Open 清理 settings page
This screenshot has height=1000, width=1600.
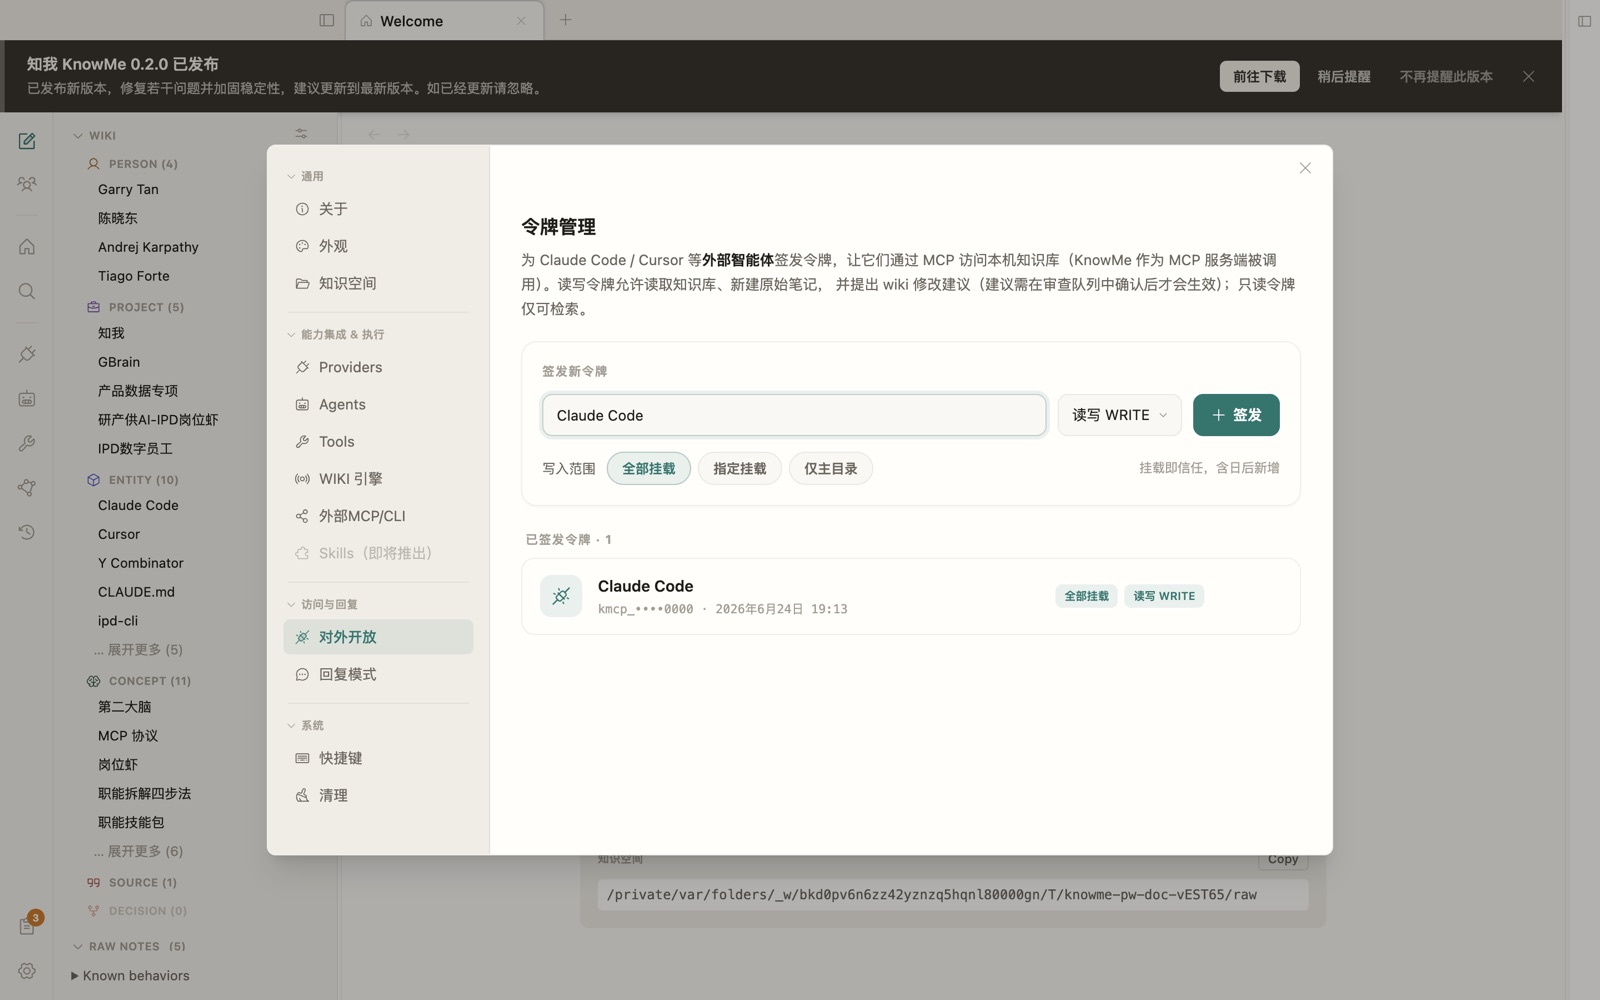(378, 795)
